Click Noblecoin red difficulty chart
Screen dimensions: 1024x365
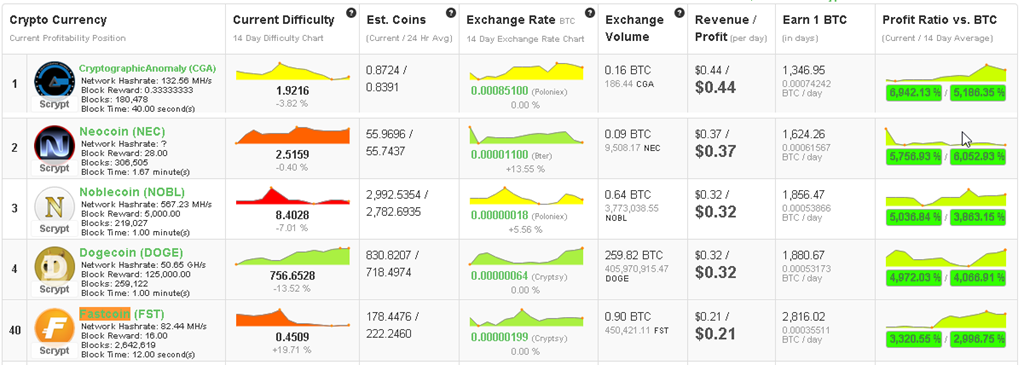click(293, 195)
